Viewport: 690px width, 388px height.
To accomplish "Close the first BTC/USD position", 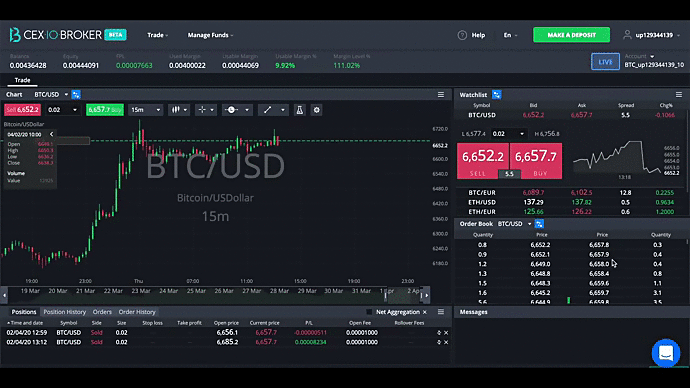I will 446,333.
